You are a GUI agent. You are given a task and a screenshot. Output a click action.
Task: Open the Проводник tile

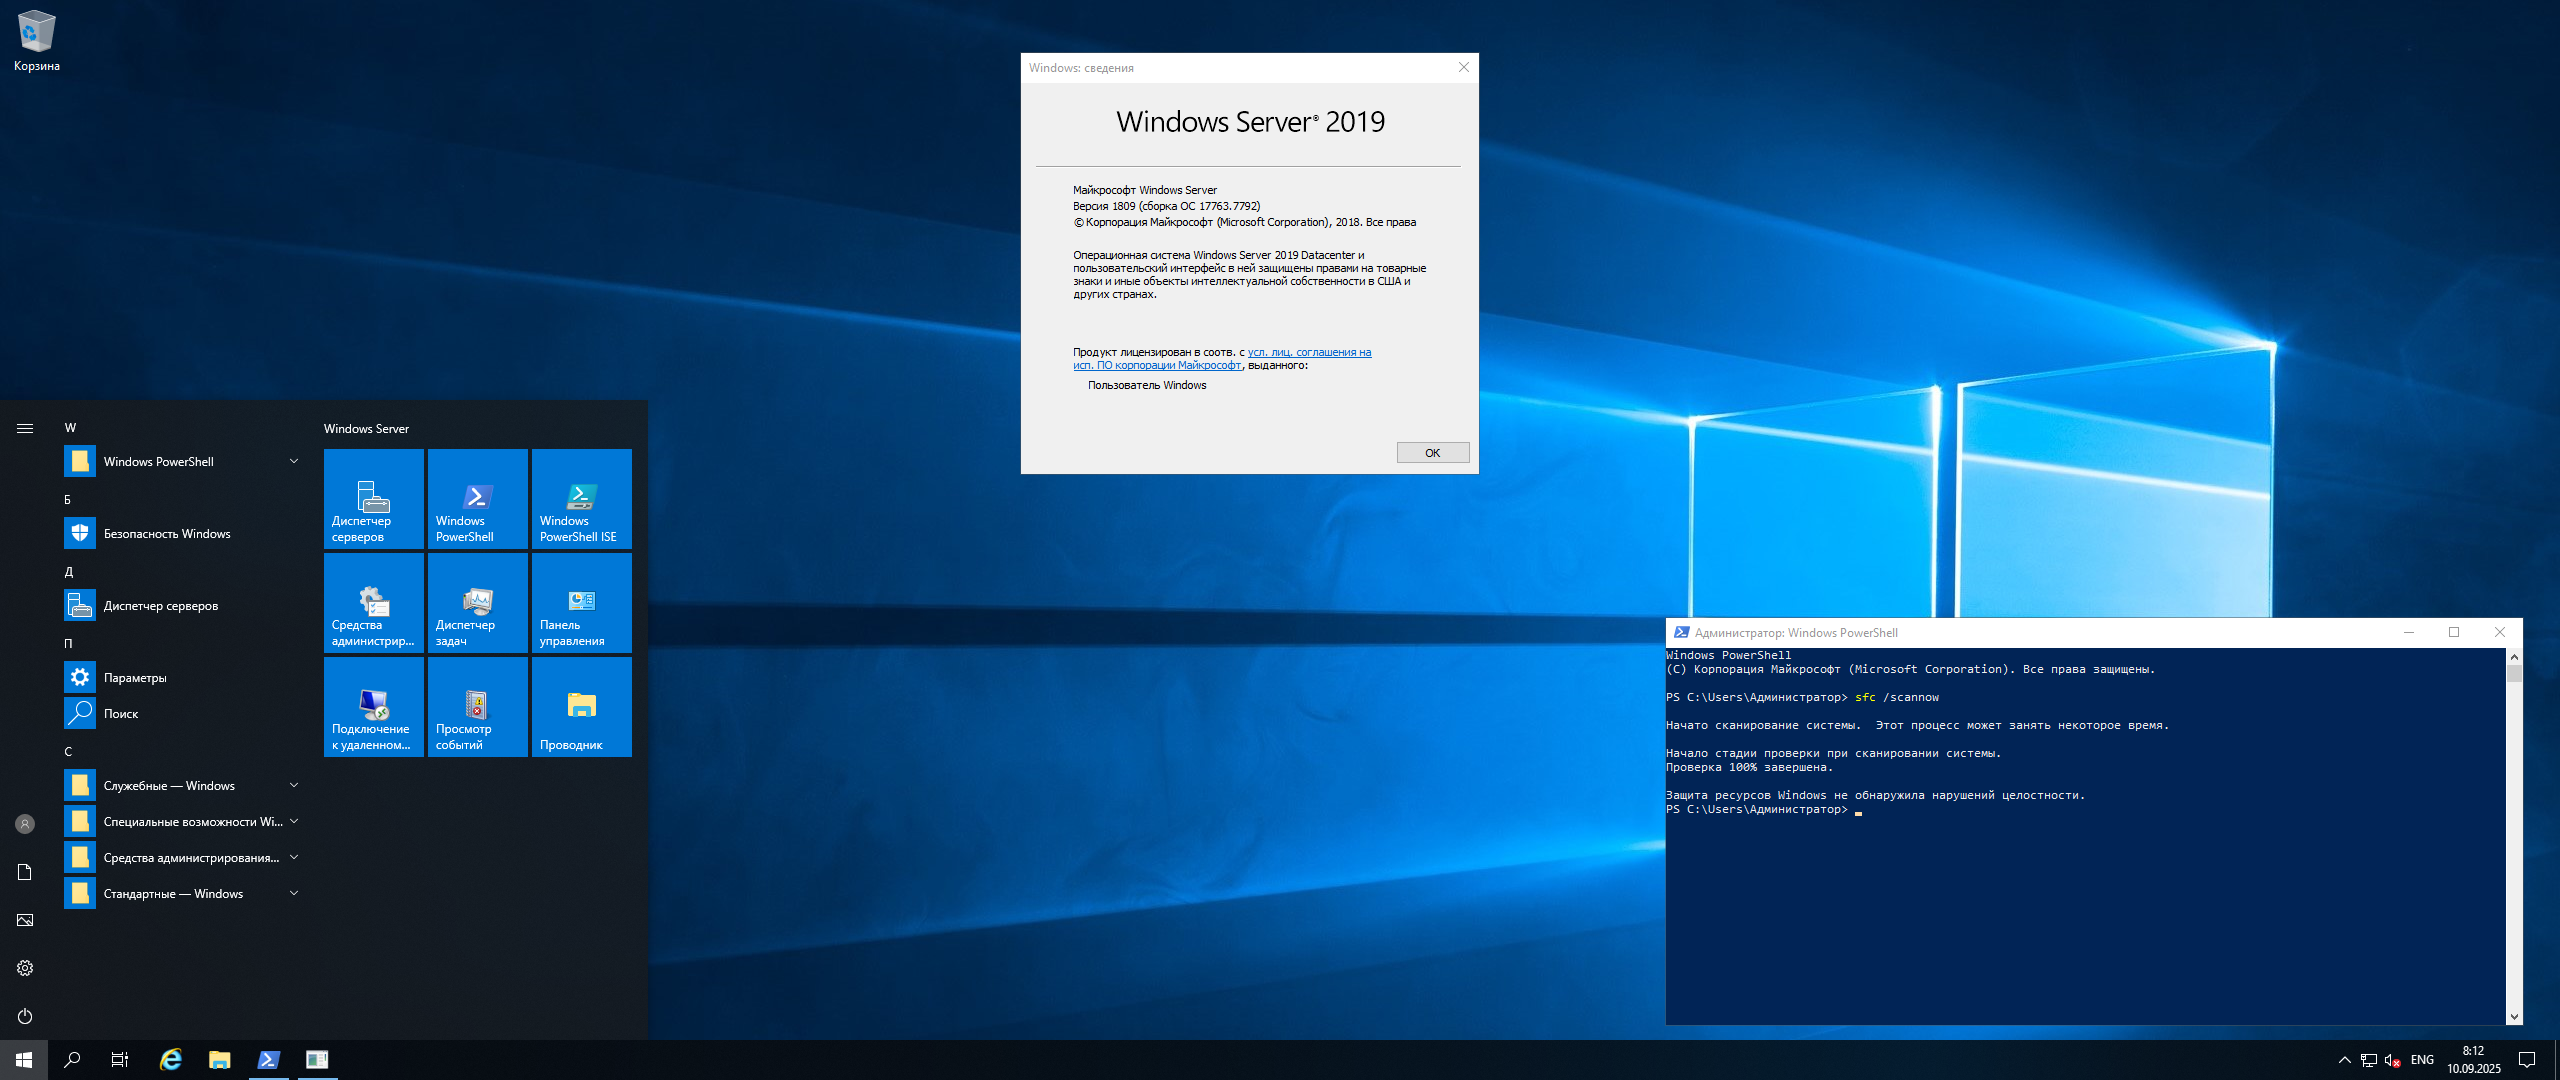click(582, 706)
